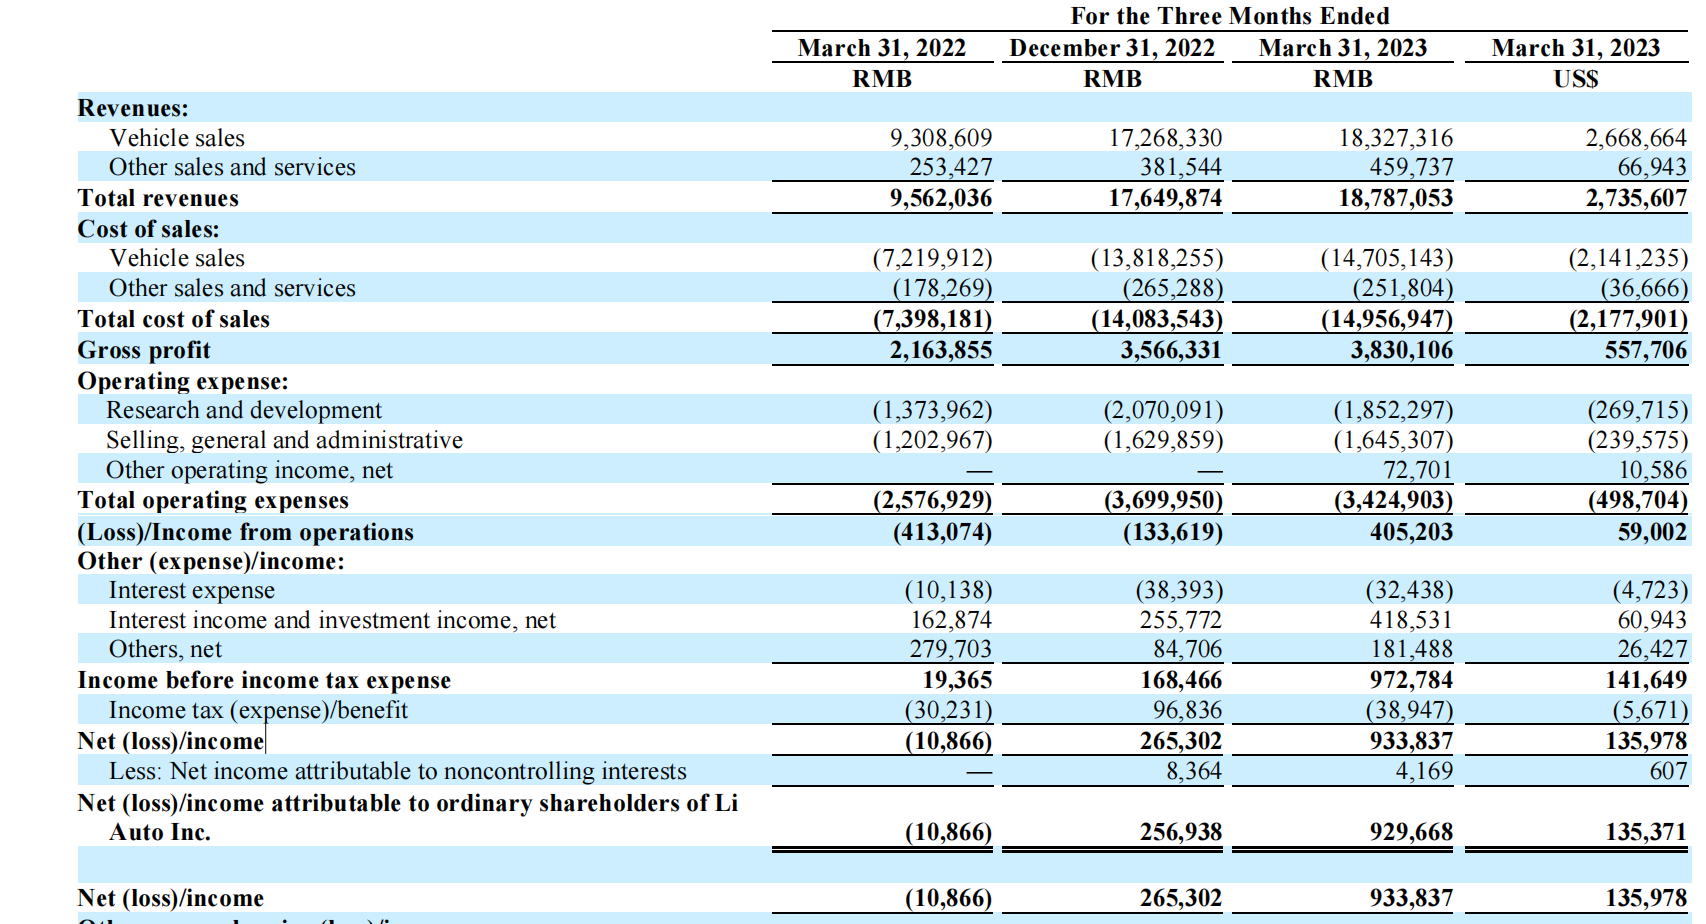
Task: Click the "For the Three Months Ended" heading
Action: 1229,16
